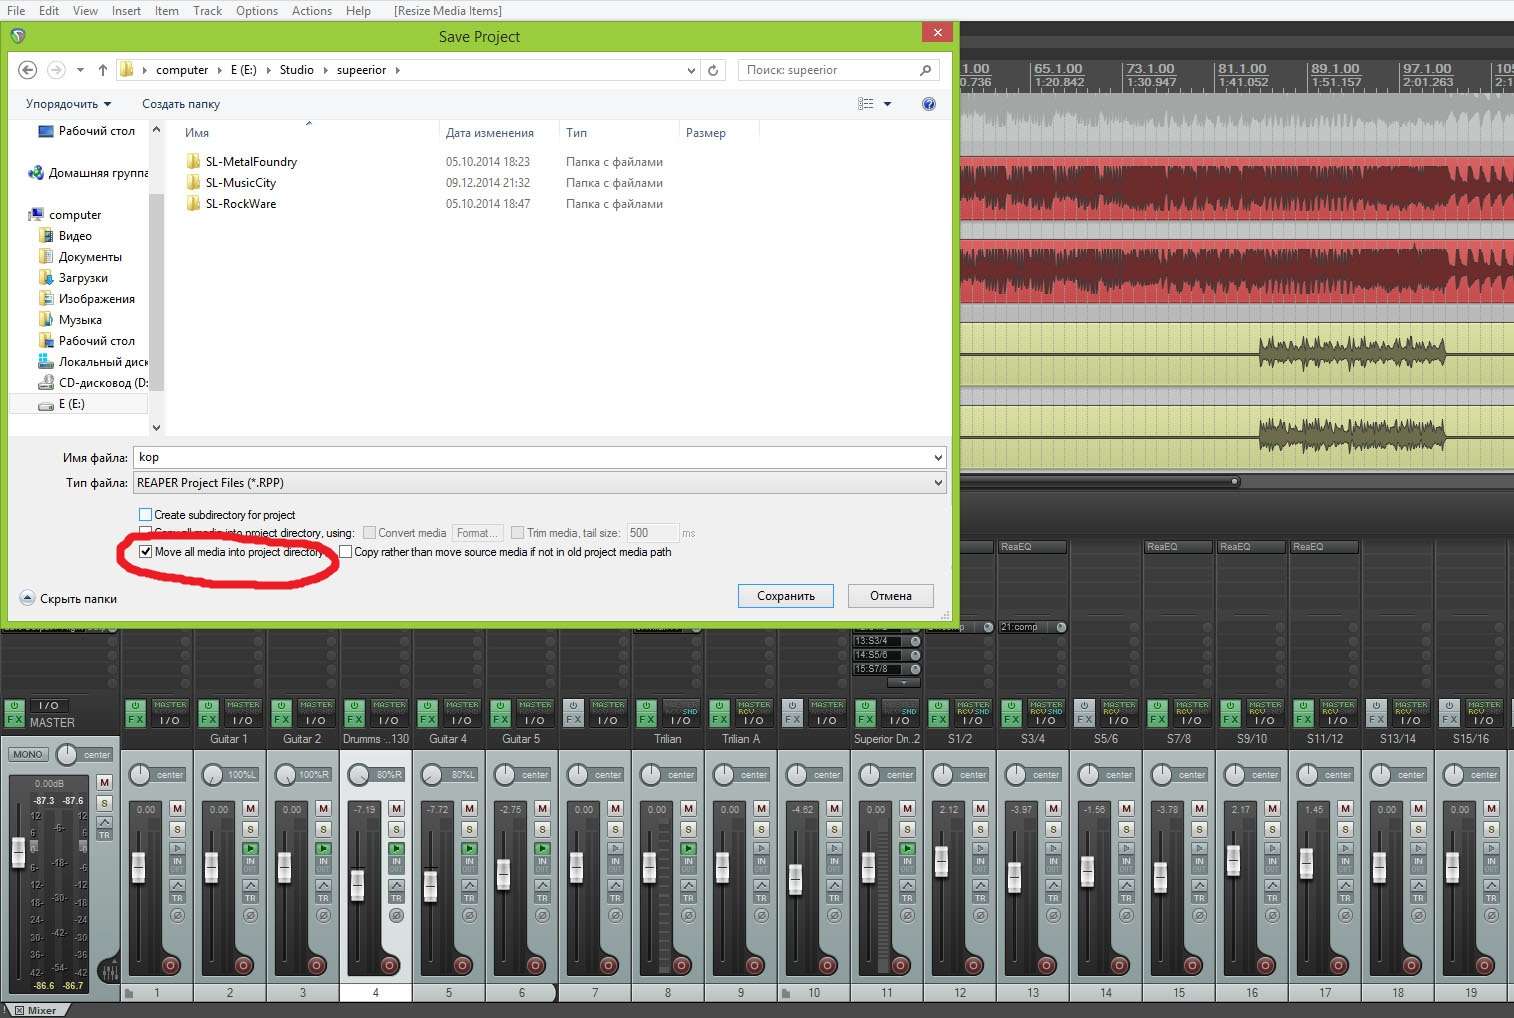The width and height of the screenshot is (1514, 1018).
Task: Invert phase on Guitar 5 track
Action: pos(542,915)
